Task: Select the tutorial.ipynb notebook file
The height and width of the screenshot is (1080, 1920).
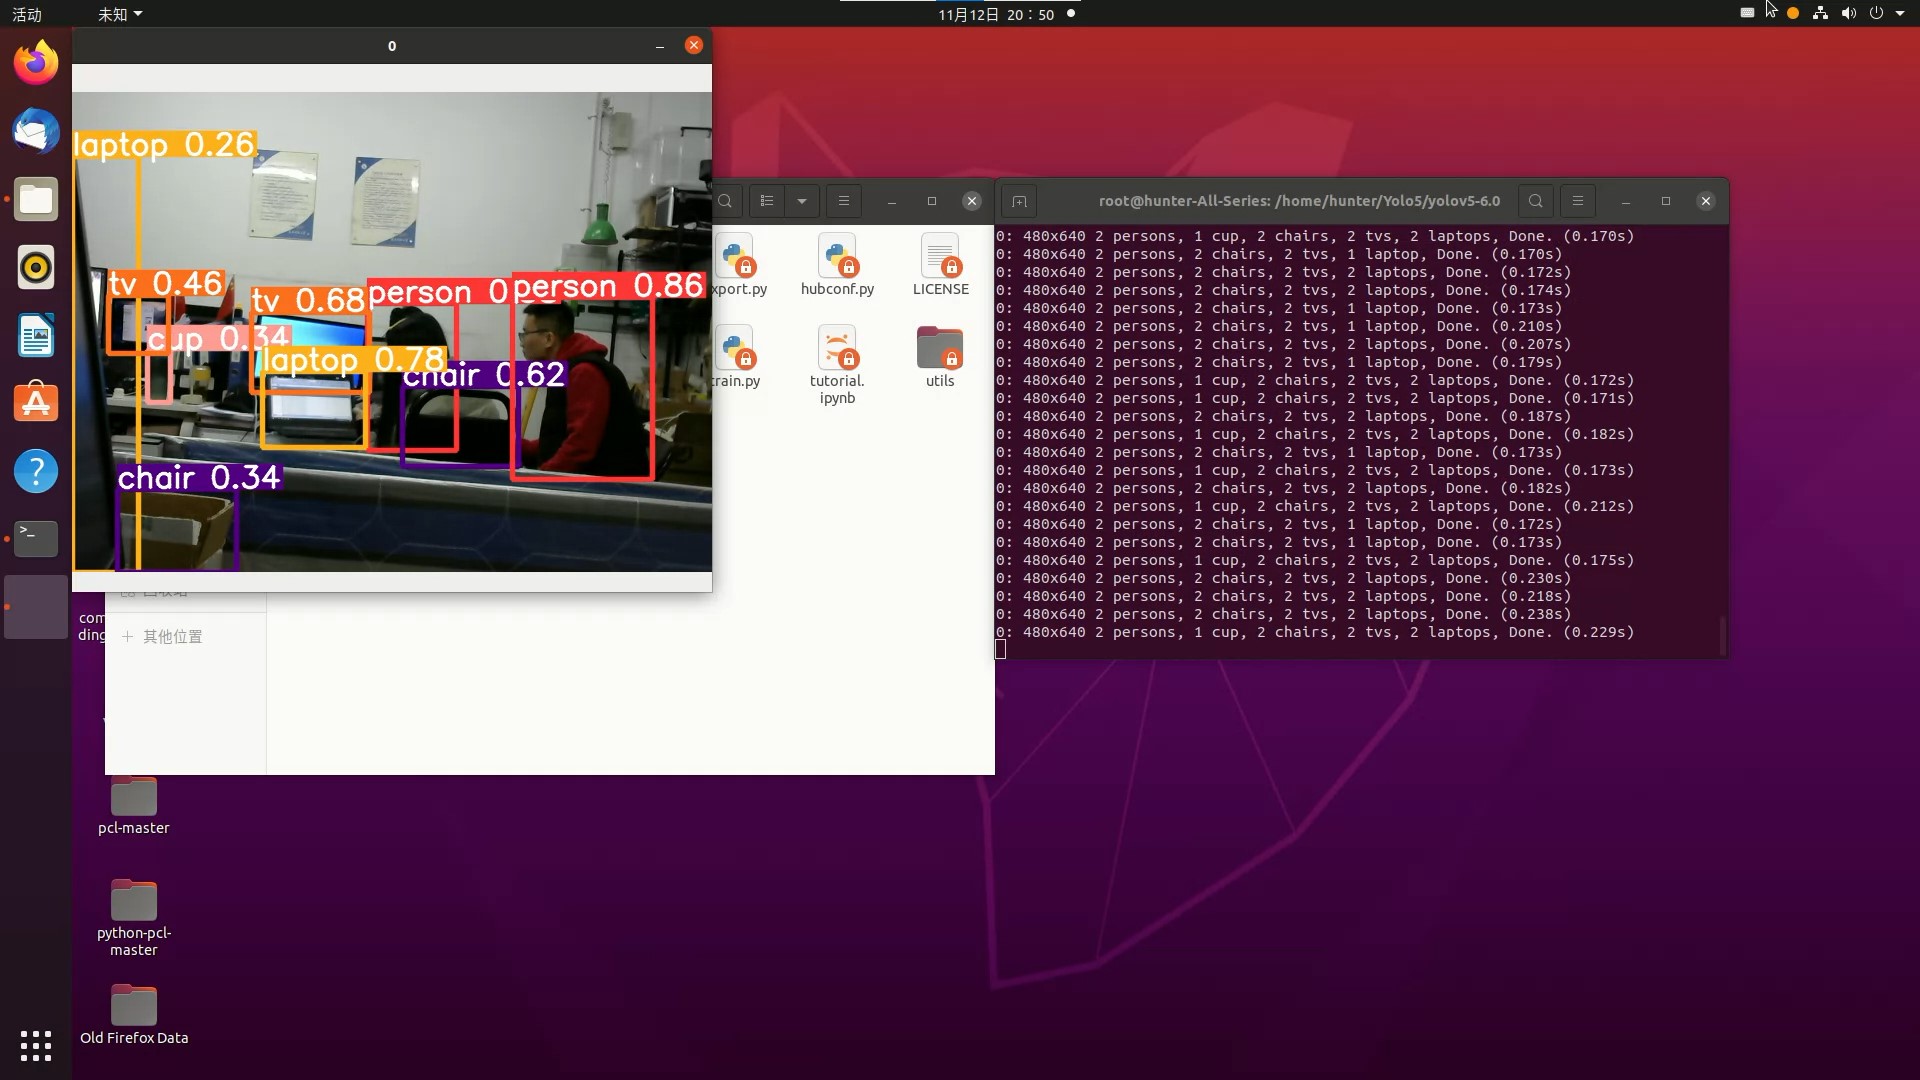Action: tap(837, 365)
